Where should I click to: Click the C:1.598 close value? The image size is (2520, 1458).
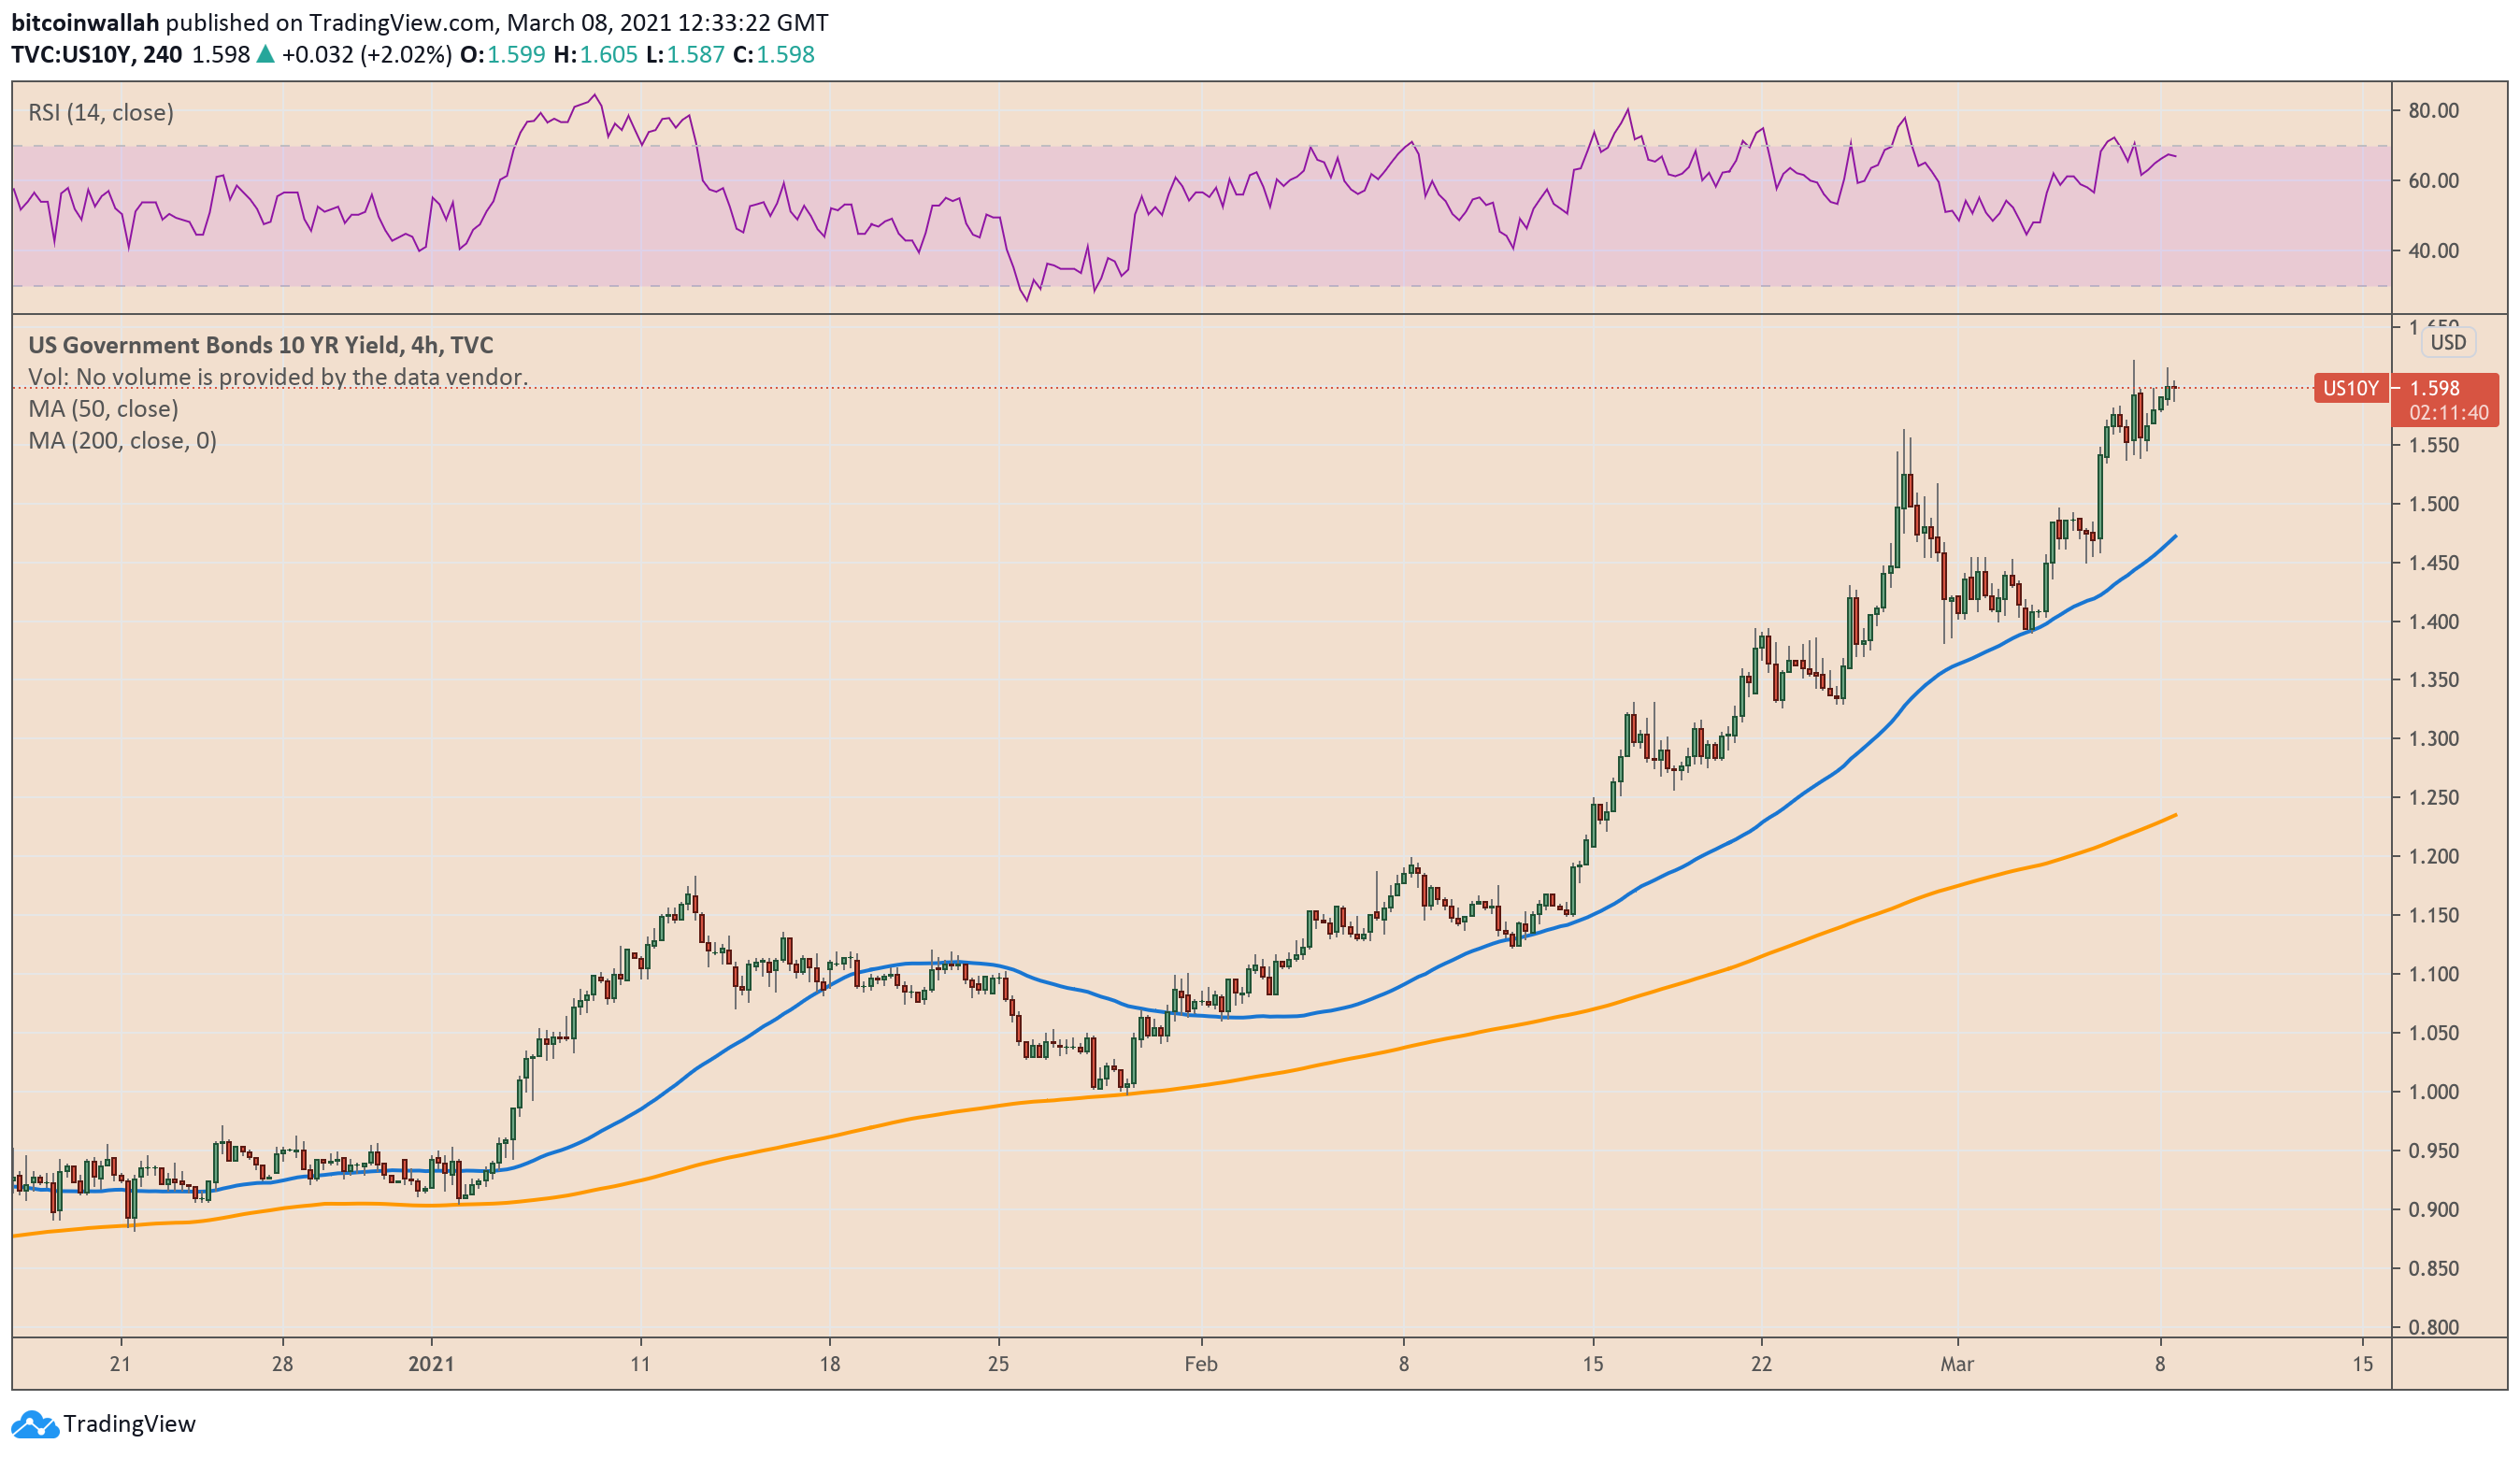point(774,54)
